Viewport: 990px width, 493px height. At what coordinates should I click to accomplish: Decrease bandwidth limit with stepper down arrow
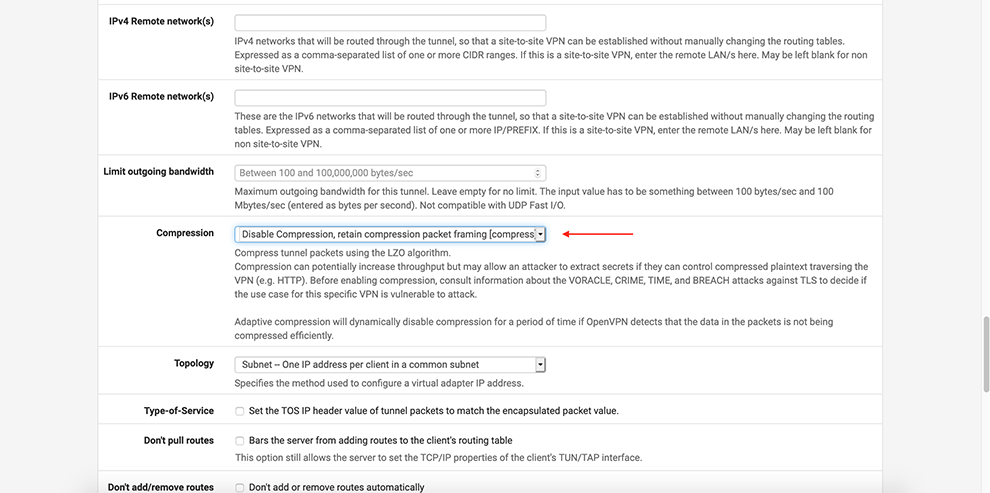click(x=540, y=176)
